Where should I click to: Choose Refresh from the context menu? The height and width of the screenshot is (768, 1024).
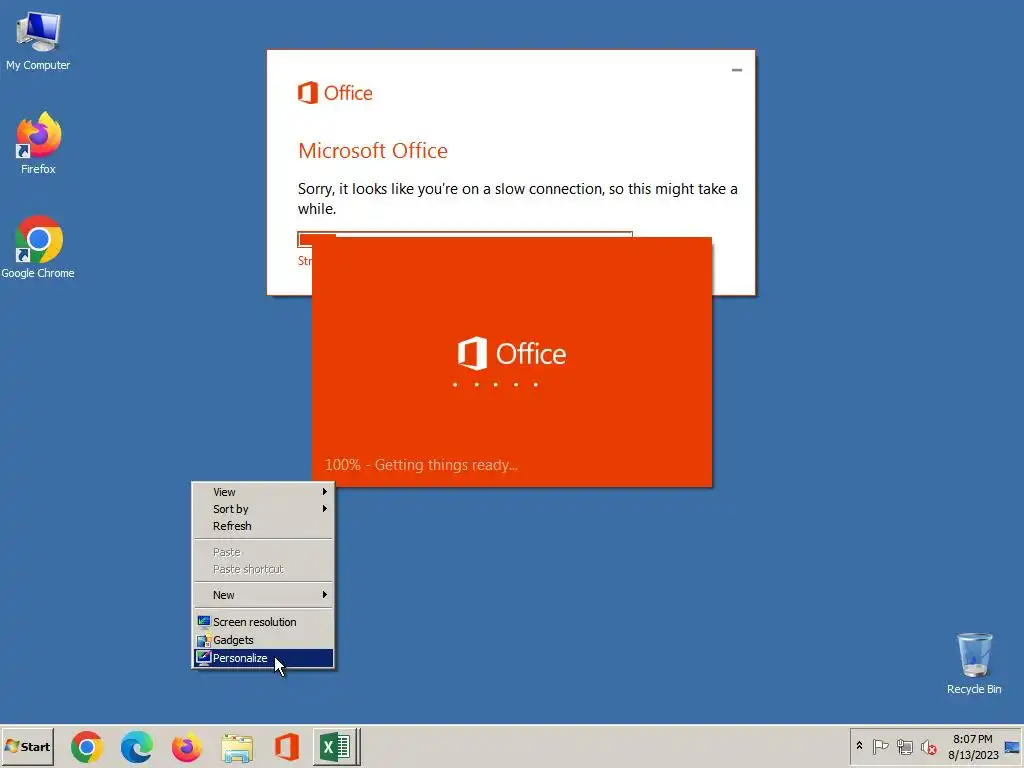coord(264,526)
